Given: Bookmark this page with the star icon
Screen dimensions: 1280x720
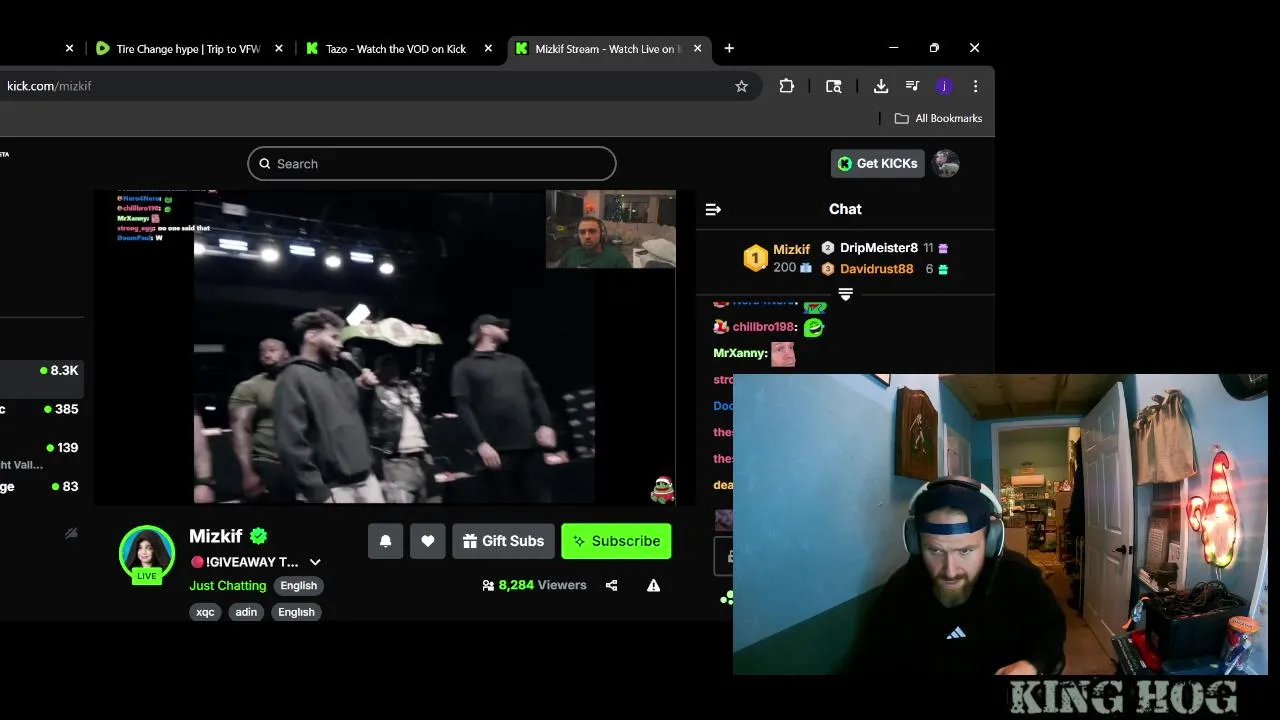Looking at the screenshot, I should tap(741, 86).
